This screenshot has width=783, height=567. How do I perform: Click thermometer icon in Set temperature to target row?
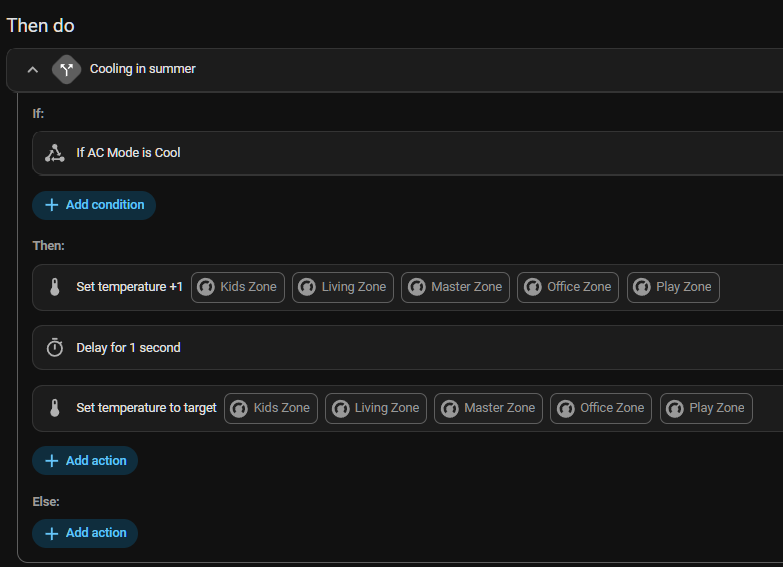tap(55, 408)
